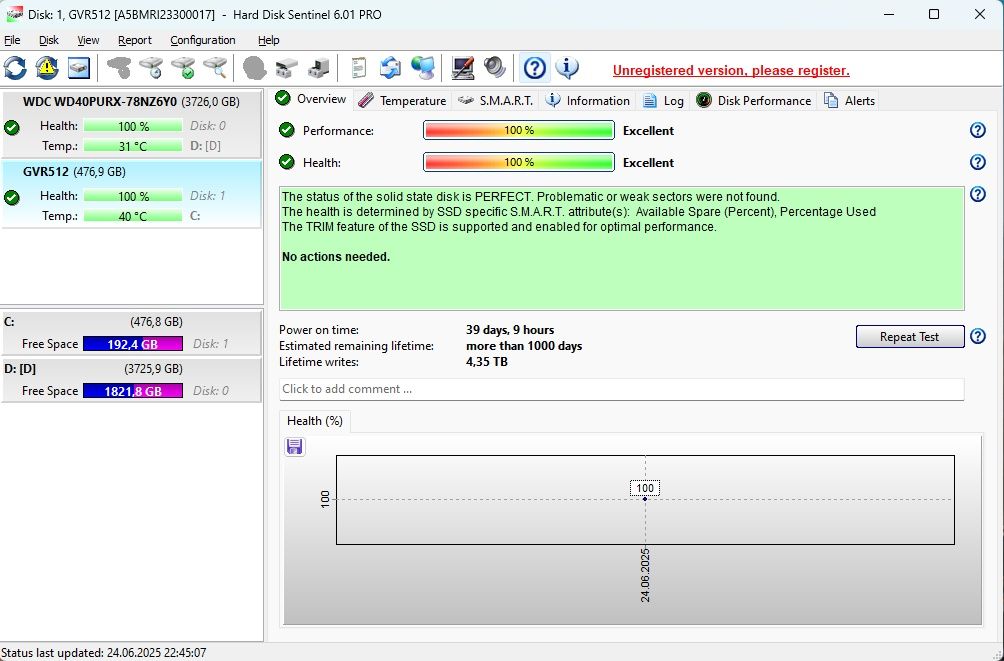Screen dimensions: 1004x661
Task: Switch to the Log tab
Action: [x=663, y=101]
